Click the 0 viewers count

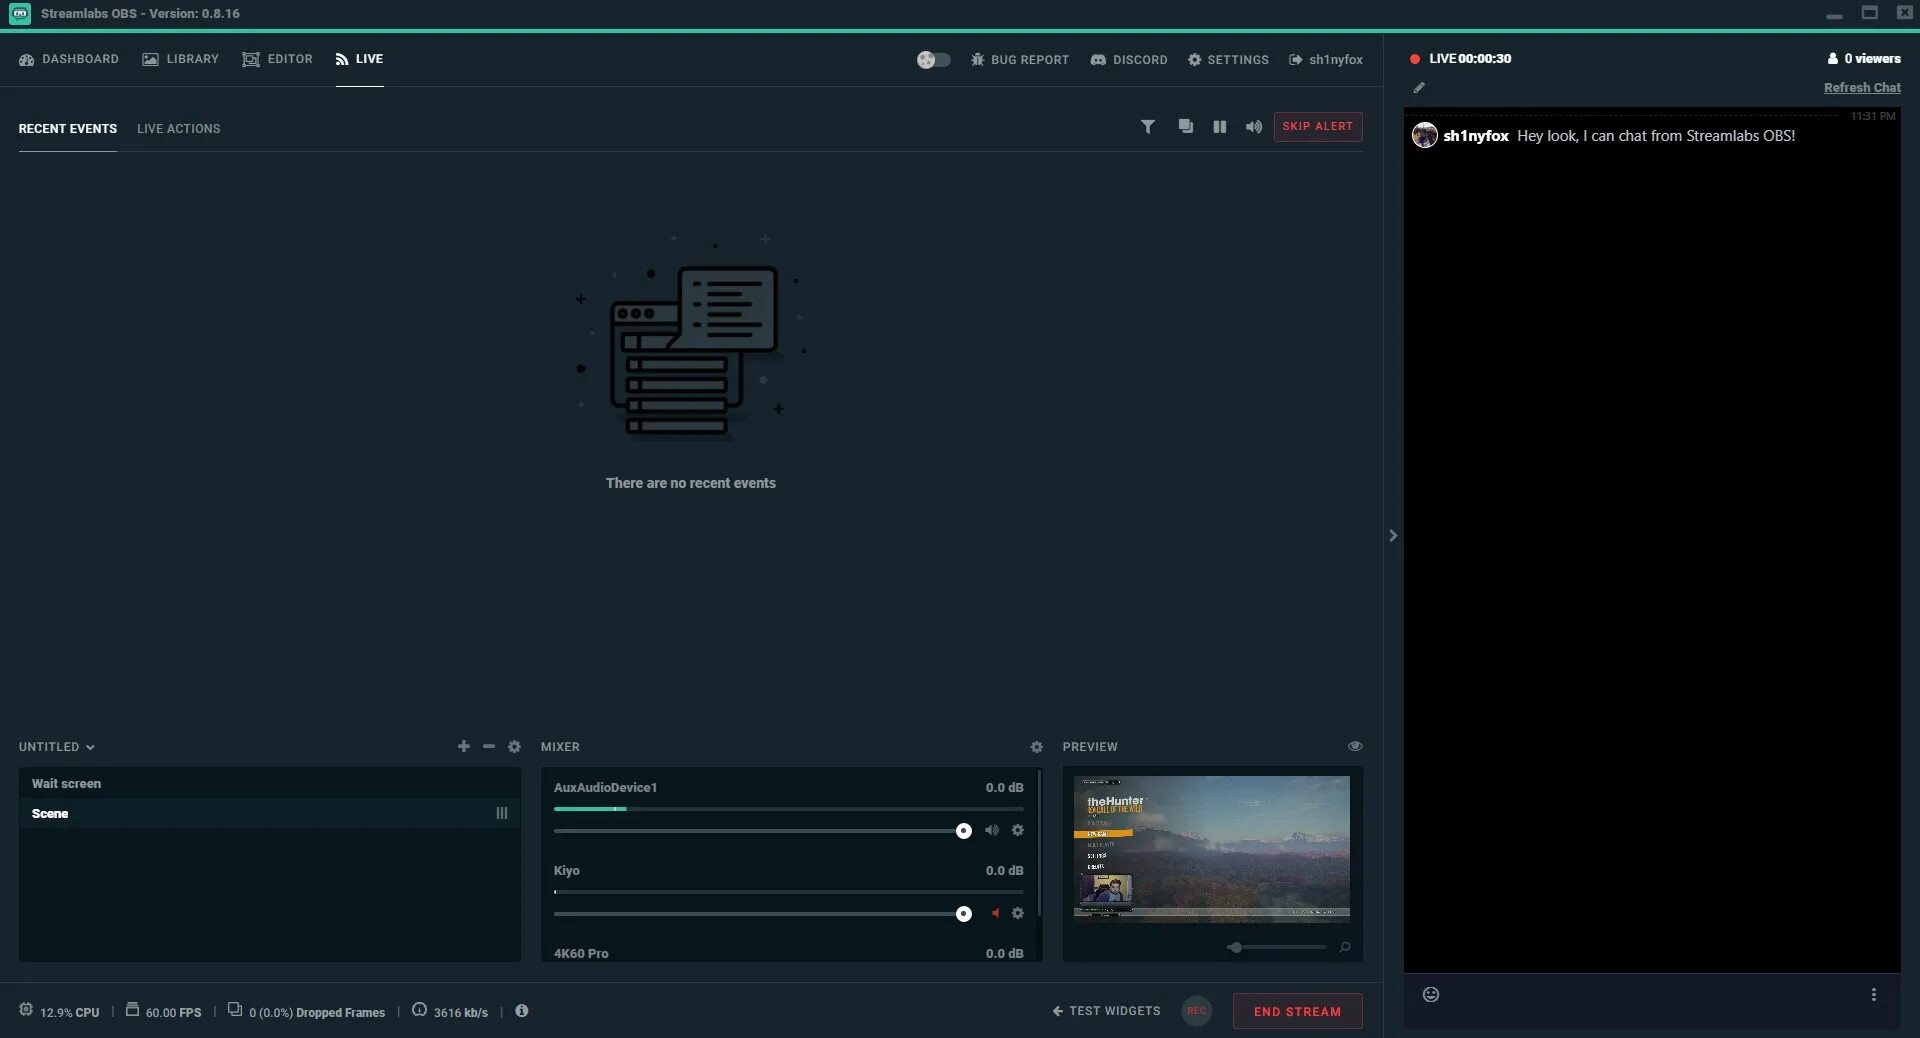[x=1864, y=59]
